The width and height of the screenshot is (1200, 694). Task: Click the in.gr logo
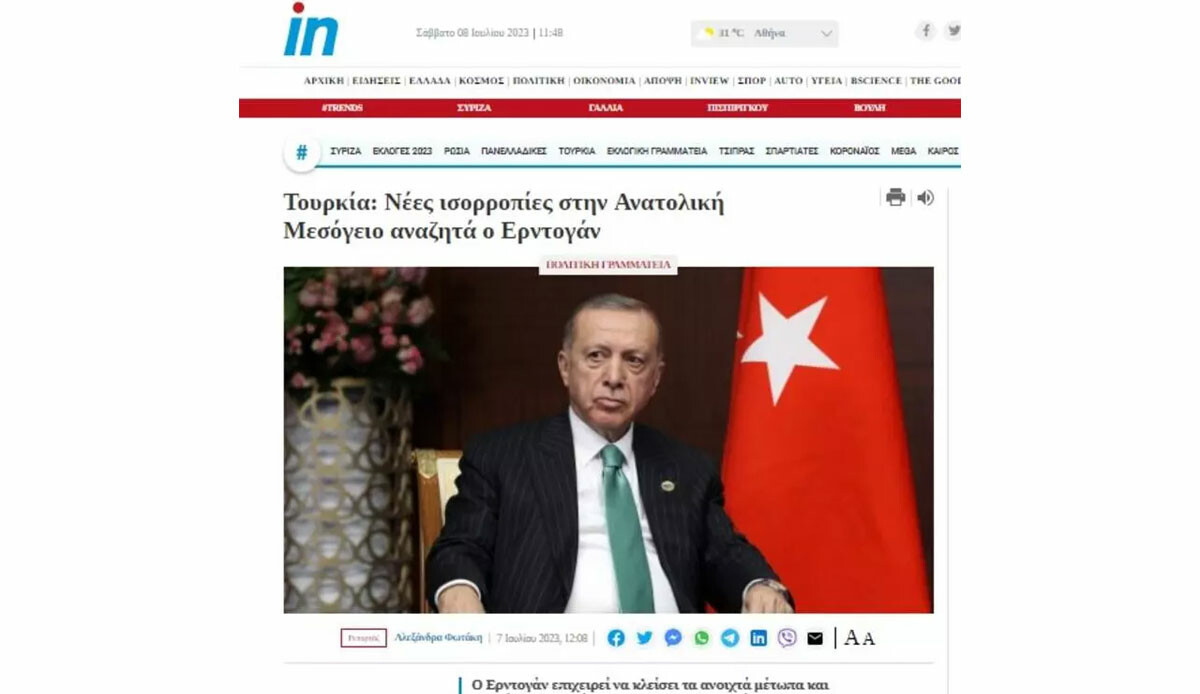pos(311,30)
